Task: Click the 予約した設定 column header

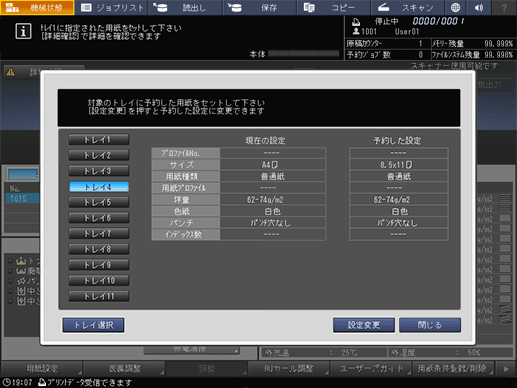Action: tap(397, 140)
